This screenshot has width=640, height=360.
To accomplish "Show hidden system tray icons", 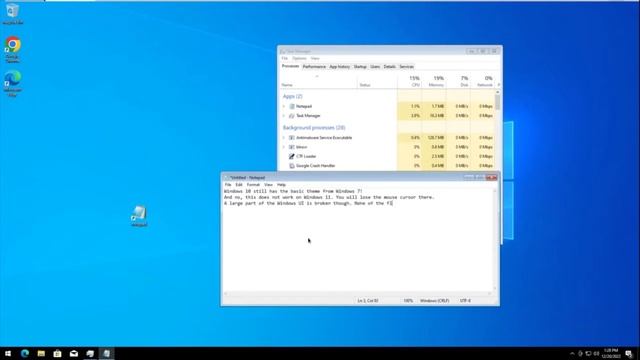I will [572, 353].
